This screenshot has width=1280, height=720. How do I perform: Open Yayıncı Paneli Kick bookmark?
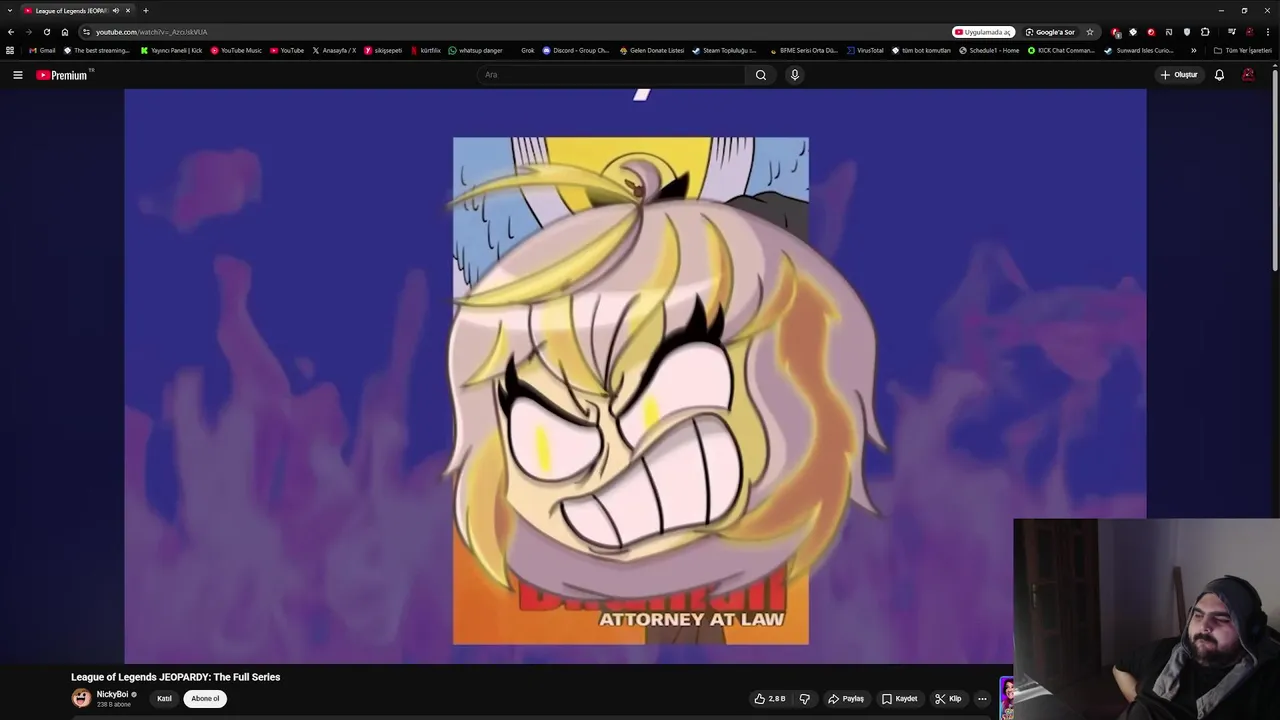[171, 50]
